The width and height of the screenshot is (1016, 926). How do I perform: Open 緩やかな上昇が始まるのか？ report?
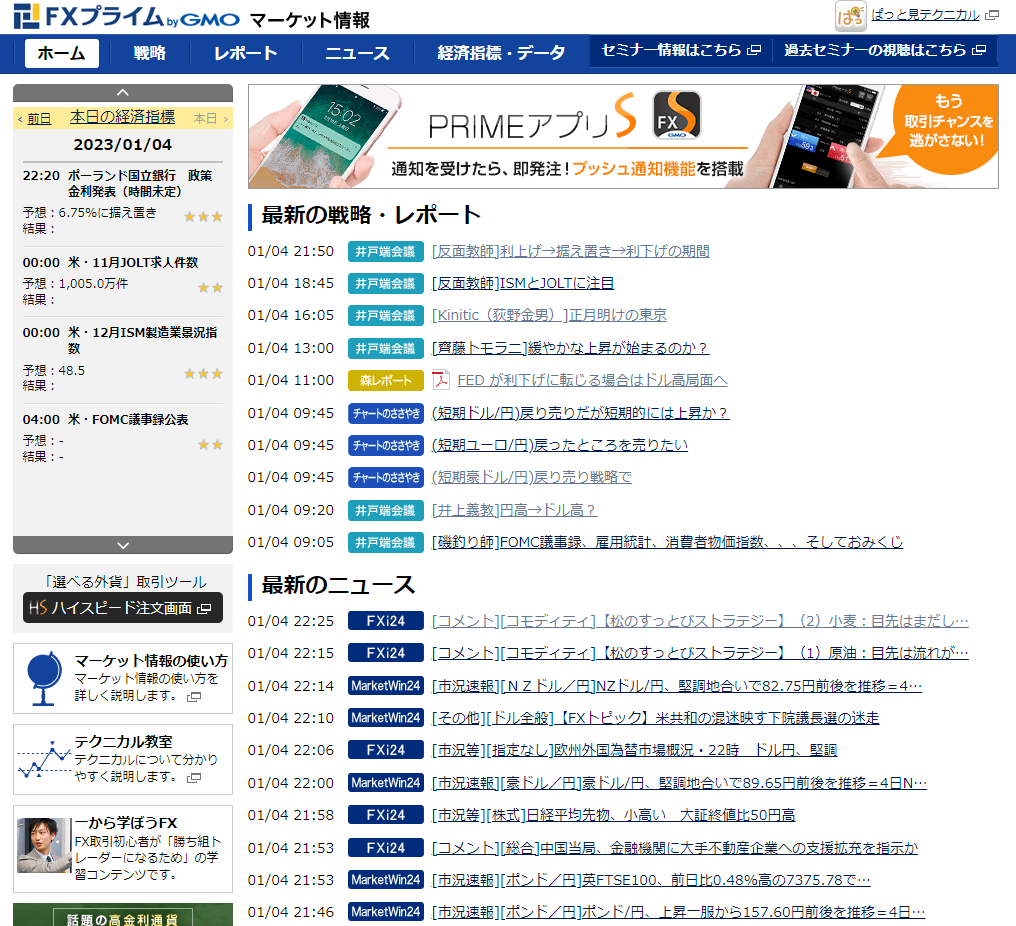(x=570, y=349)
